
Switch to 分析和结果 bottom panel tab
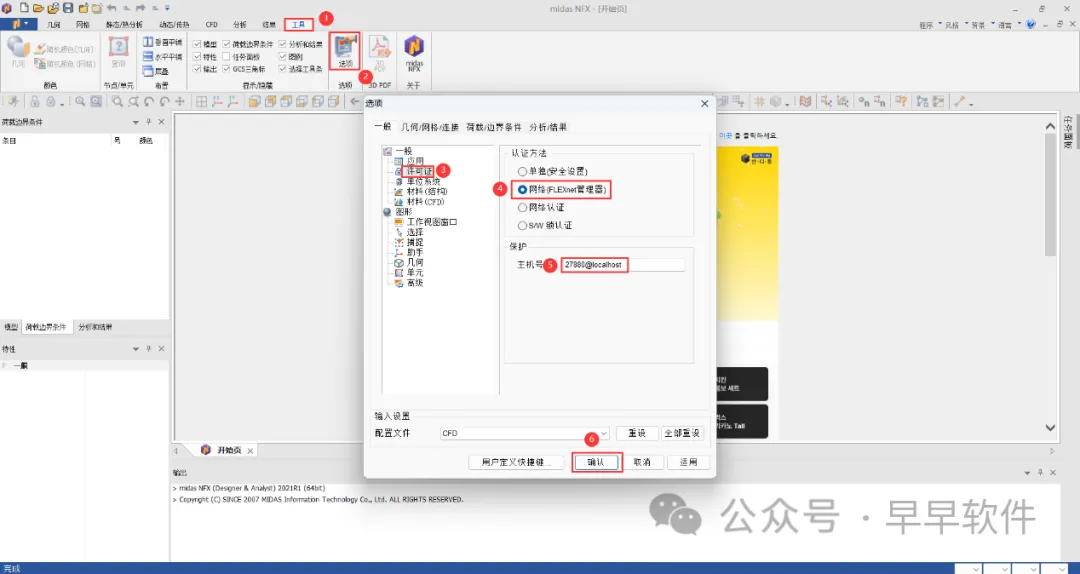[x=95, y=327]
